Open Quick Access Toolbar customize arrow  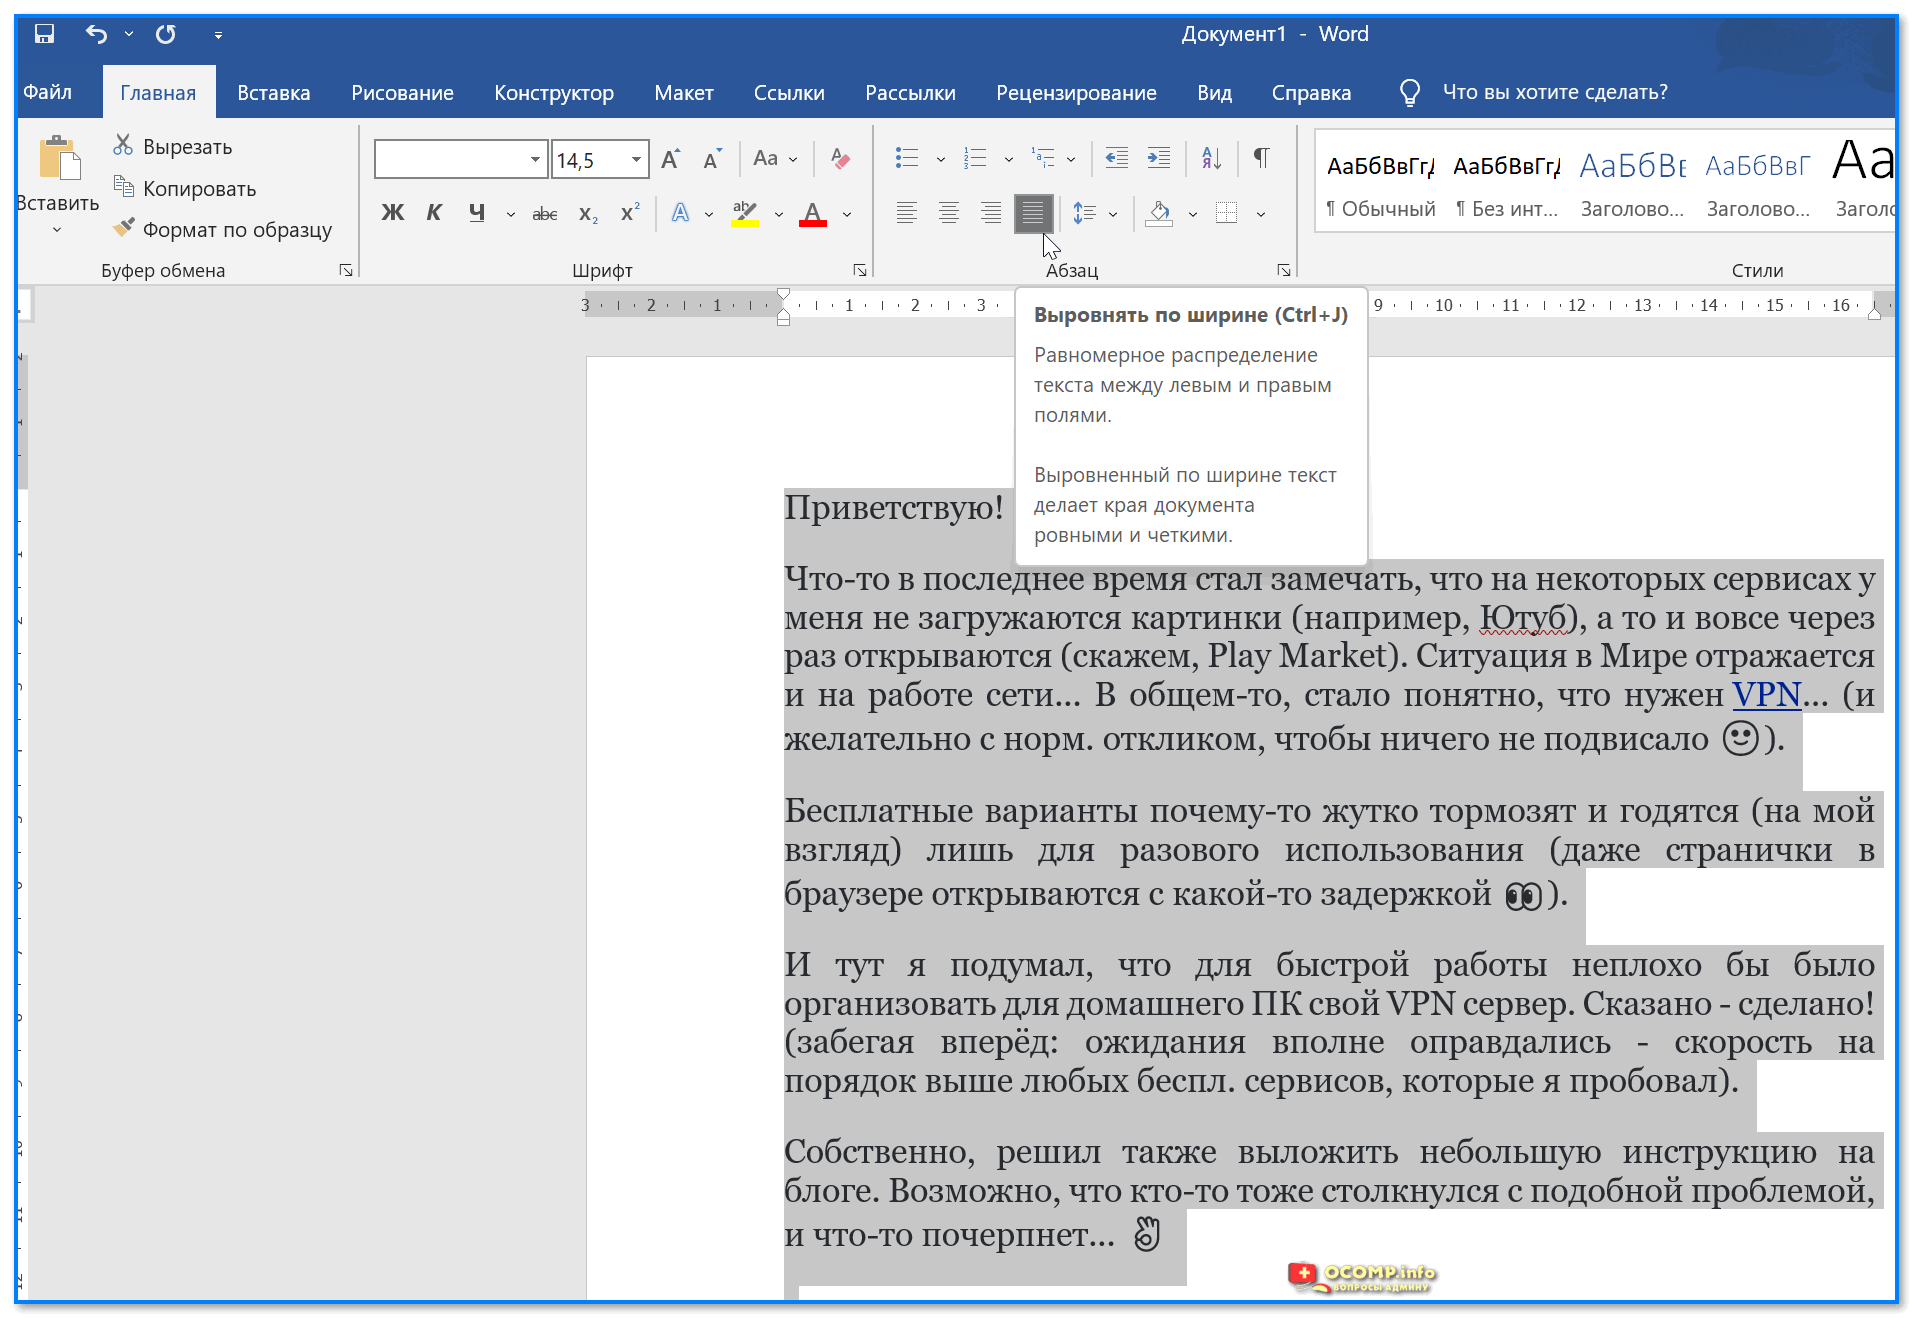(x=218, y=35)
